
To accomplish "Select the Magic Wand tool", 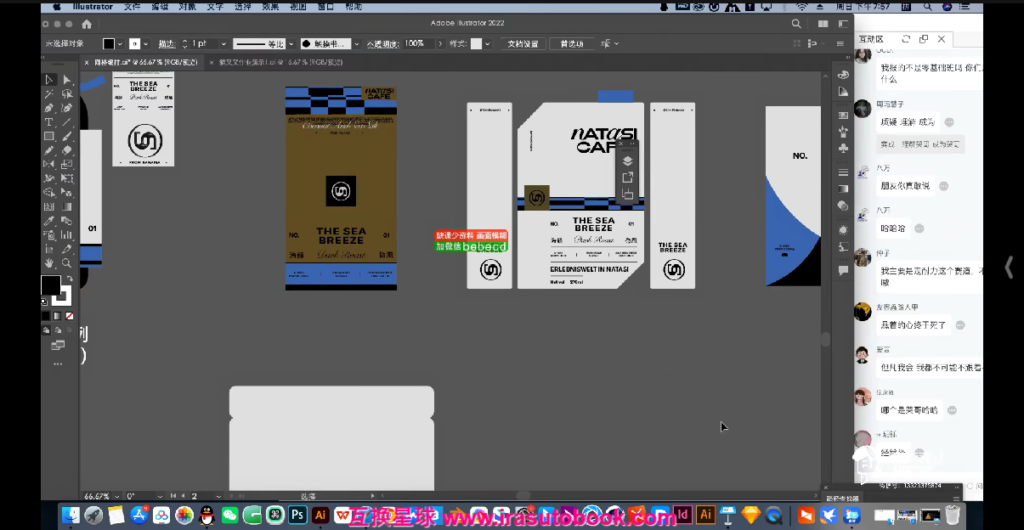I will [x=49, y=94].
